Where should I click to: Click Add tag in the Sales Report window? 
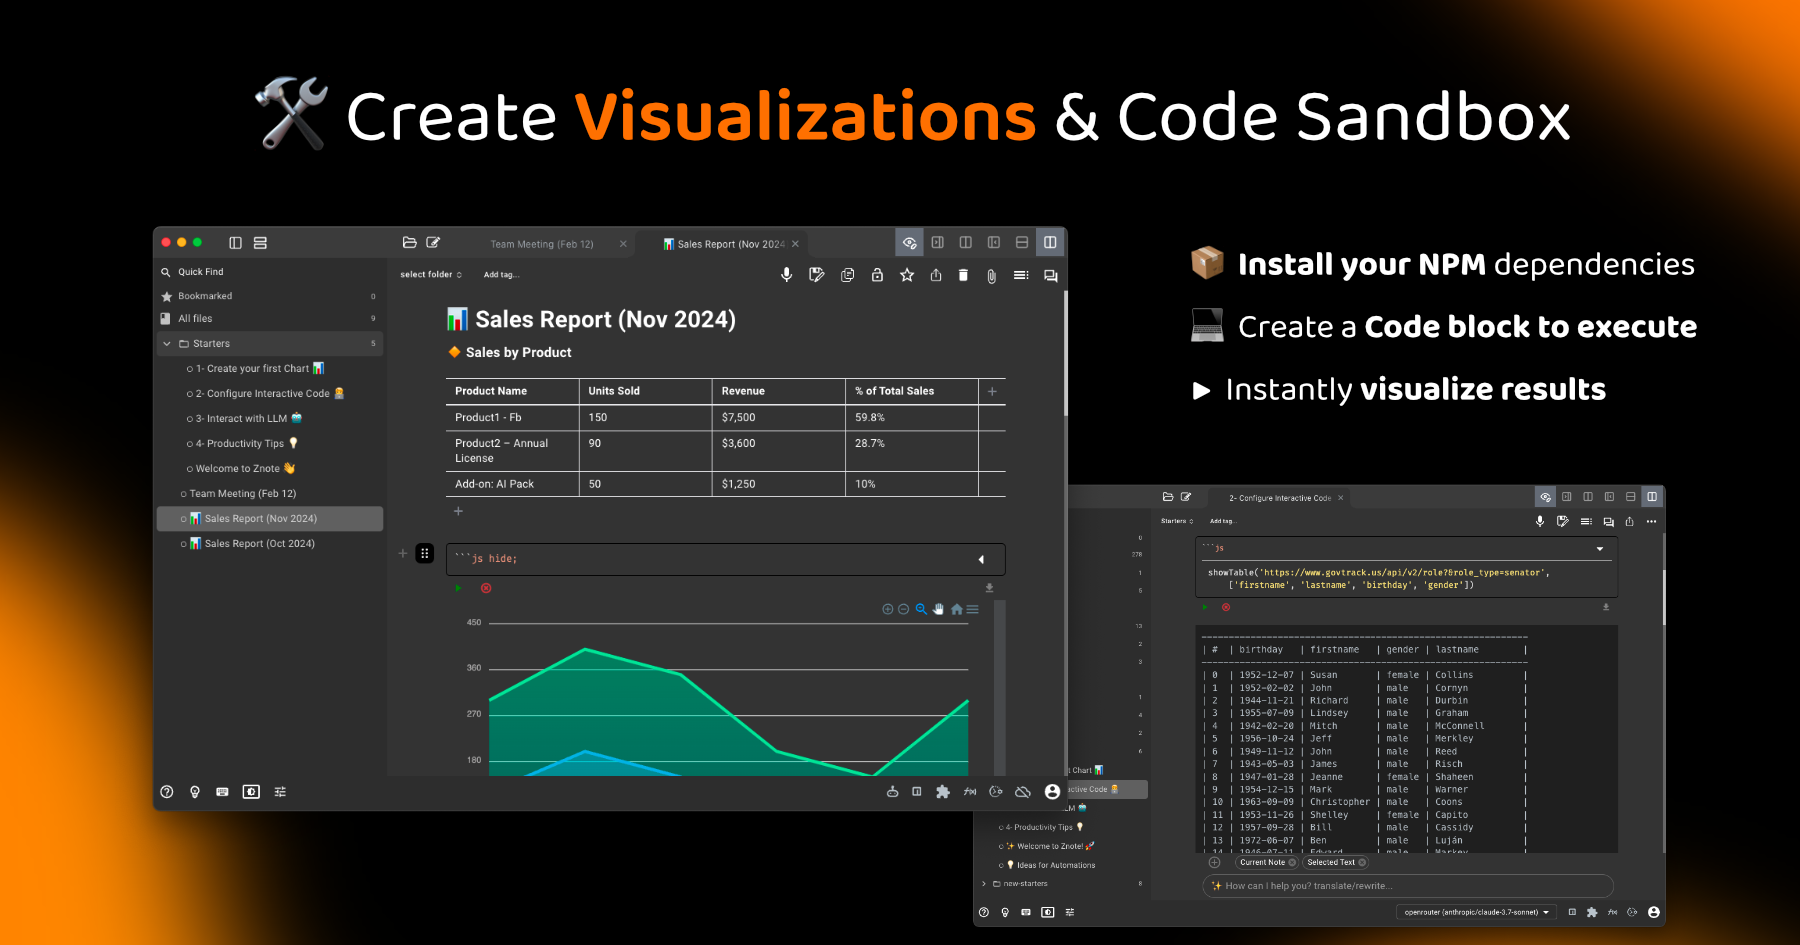pyautogui.click(x=501, y=275)
